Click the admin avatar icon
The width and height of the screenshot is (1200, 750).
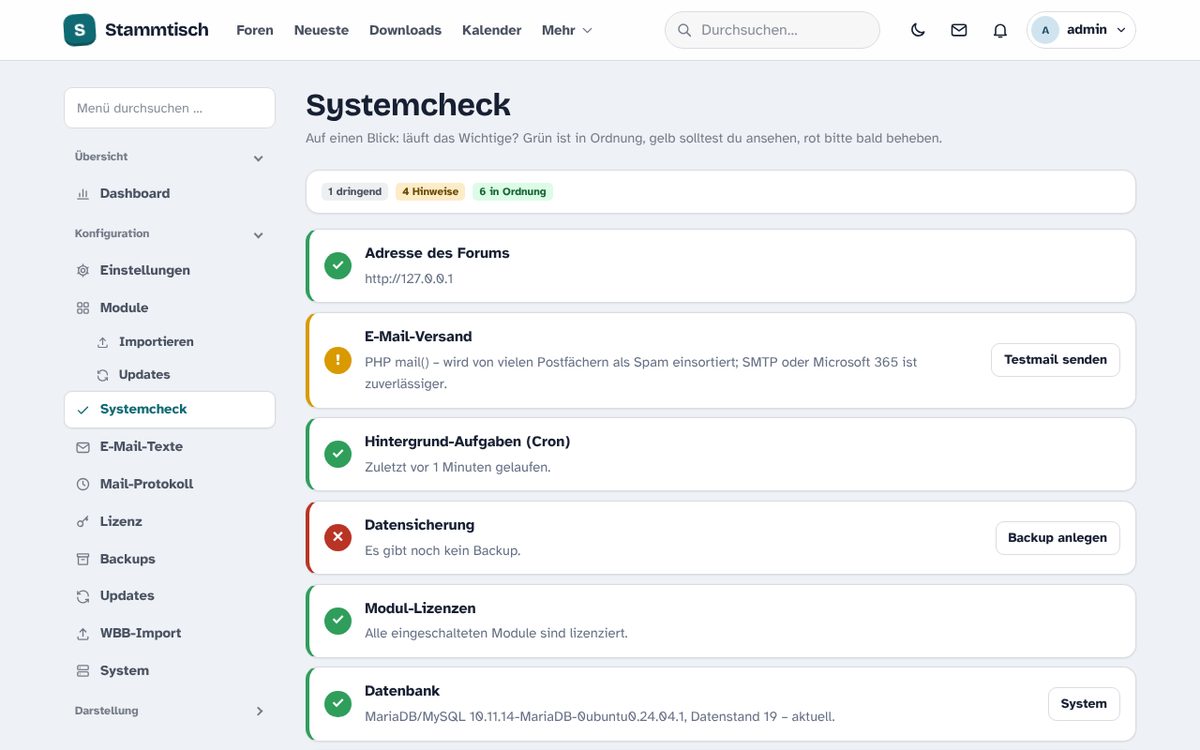point(1045,30)
